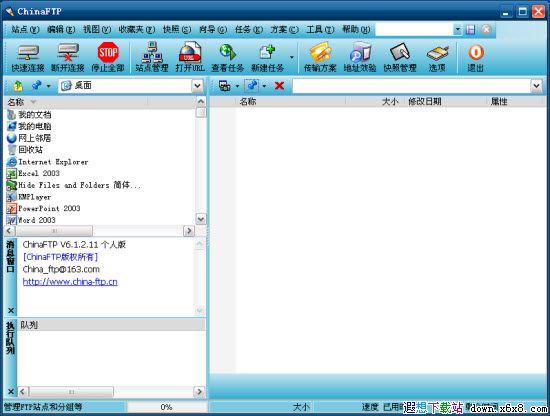550x416 pixels.
Task: Open the 帮助 menu
Action: 356,29
